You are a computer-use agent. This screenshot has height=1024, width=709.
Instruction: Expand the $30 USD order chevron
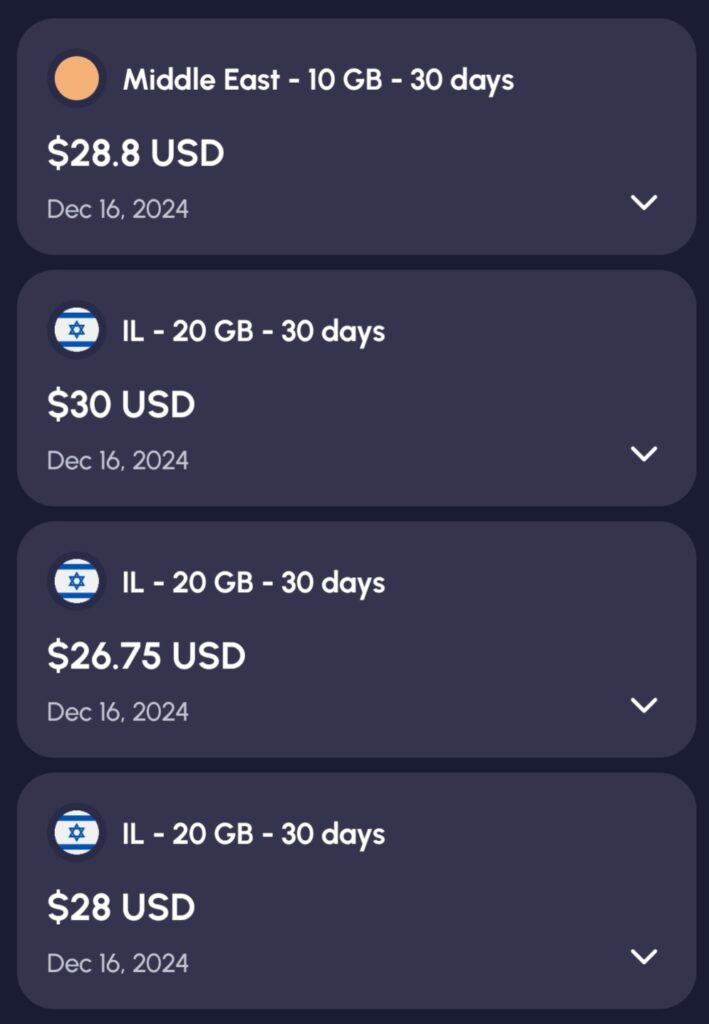coord(644,454)
